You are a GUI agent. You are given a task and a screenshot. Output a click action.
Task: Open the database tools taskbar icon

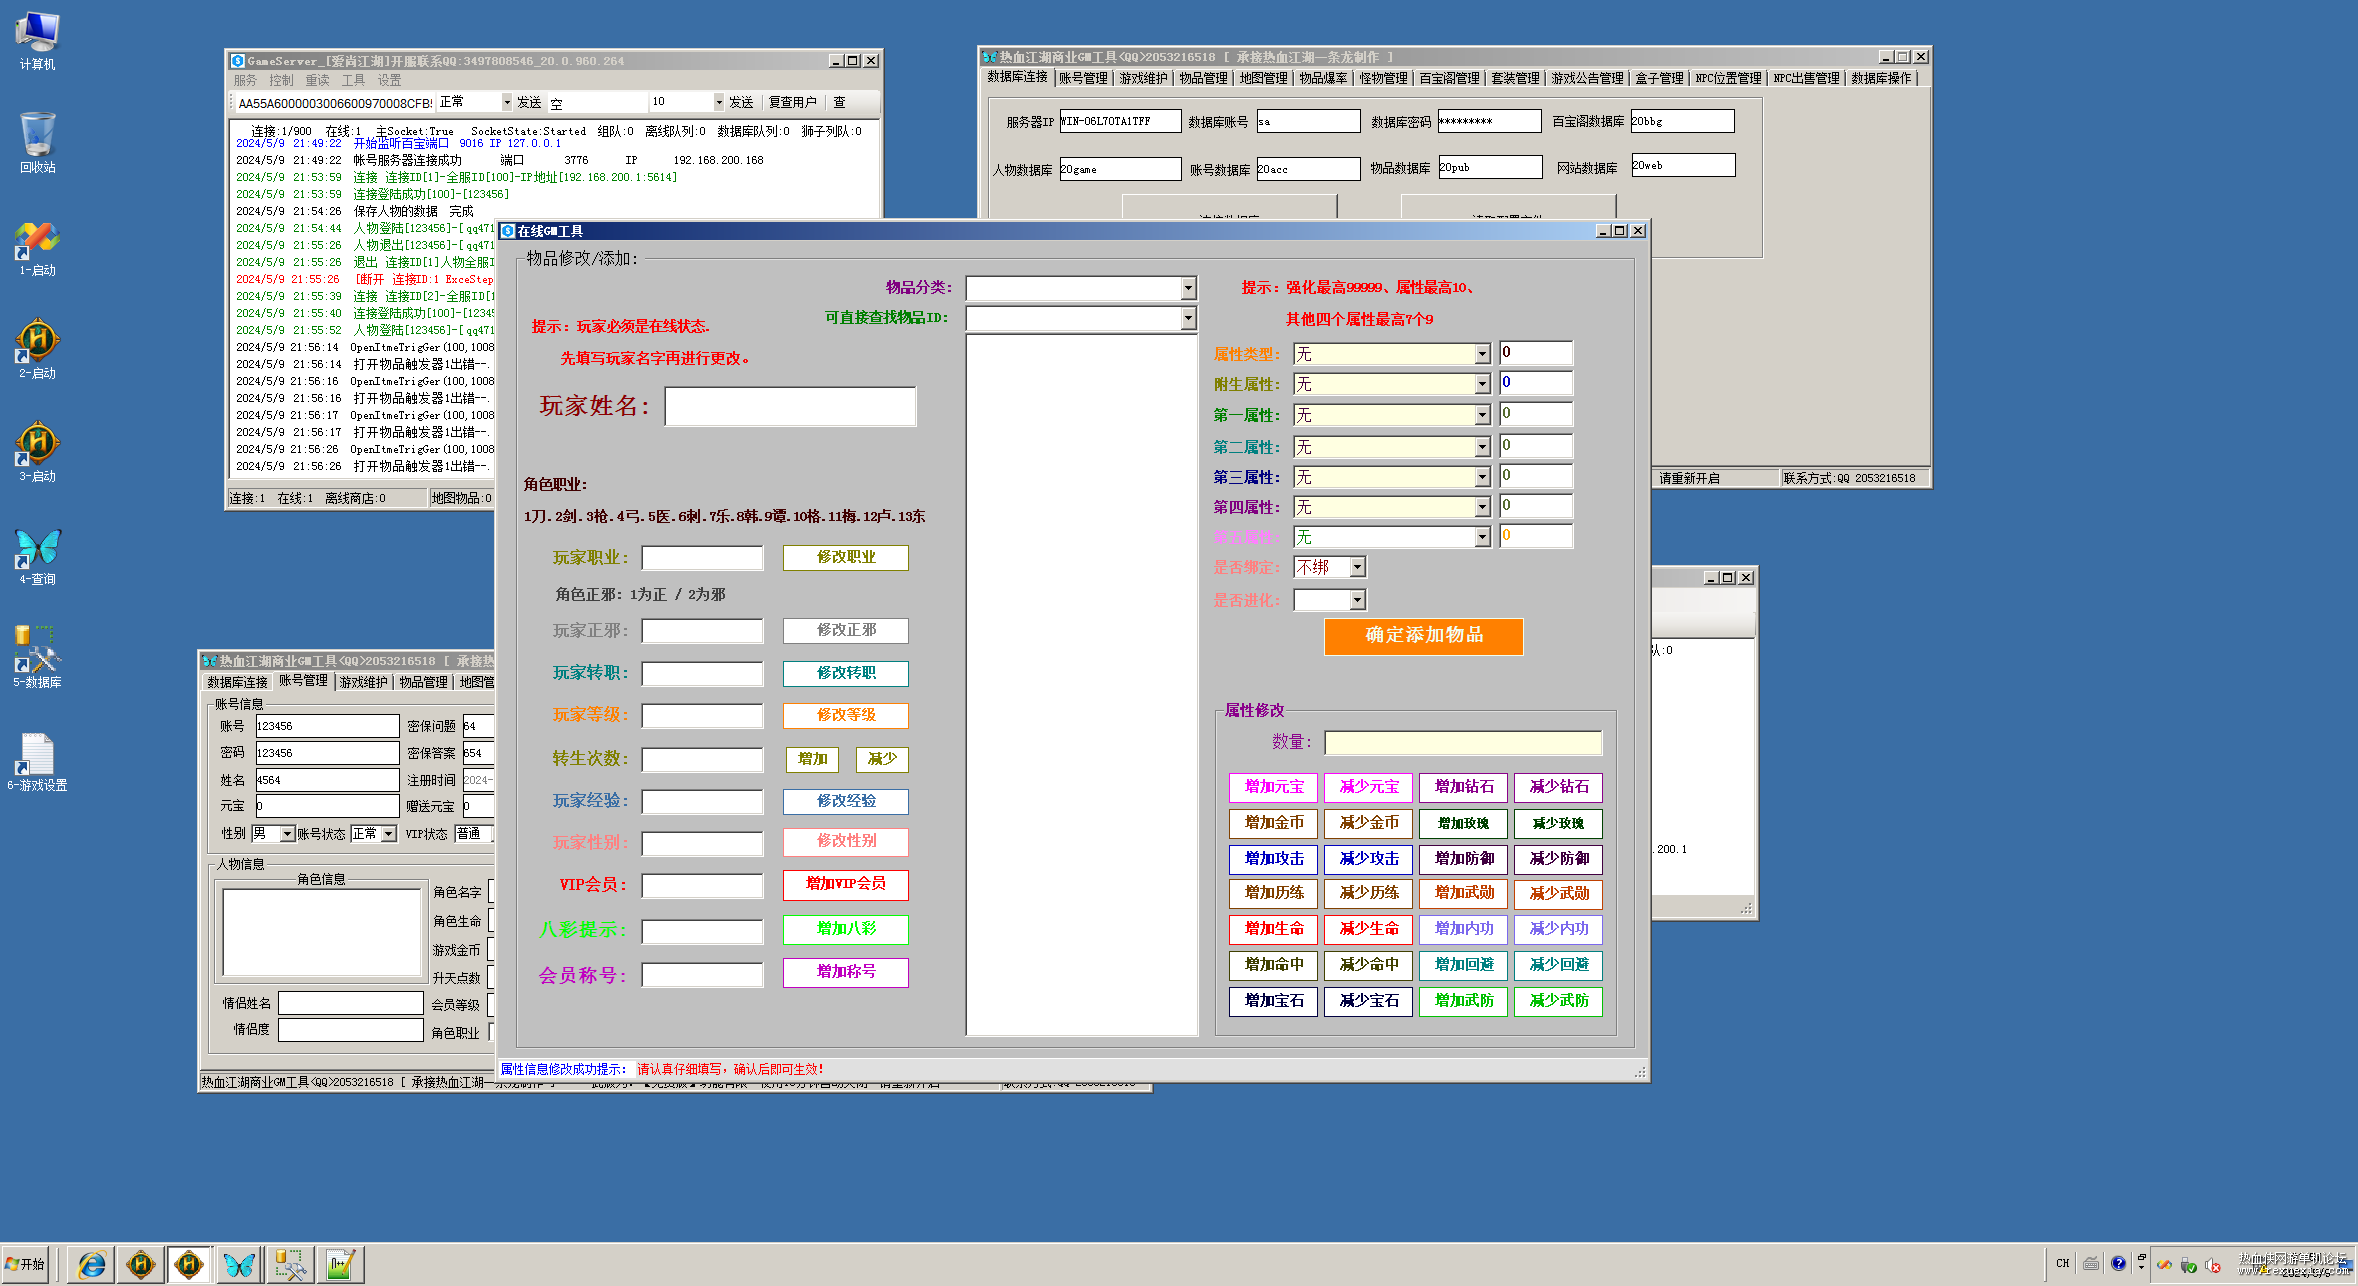(290, 1265)
